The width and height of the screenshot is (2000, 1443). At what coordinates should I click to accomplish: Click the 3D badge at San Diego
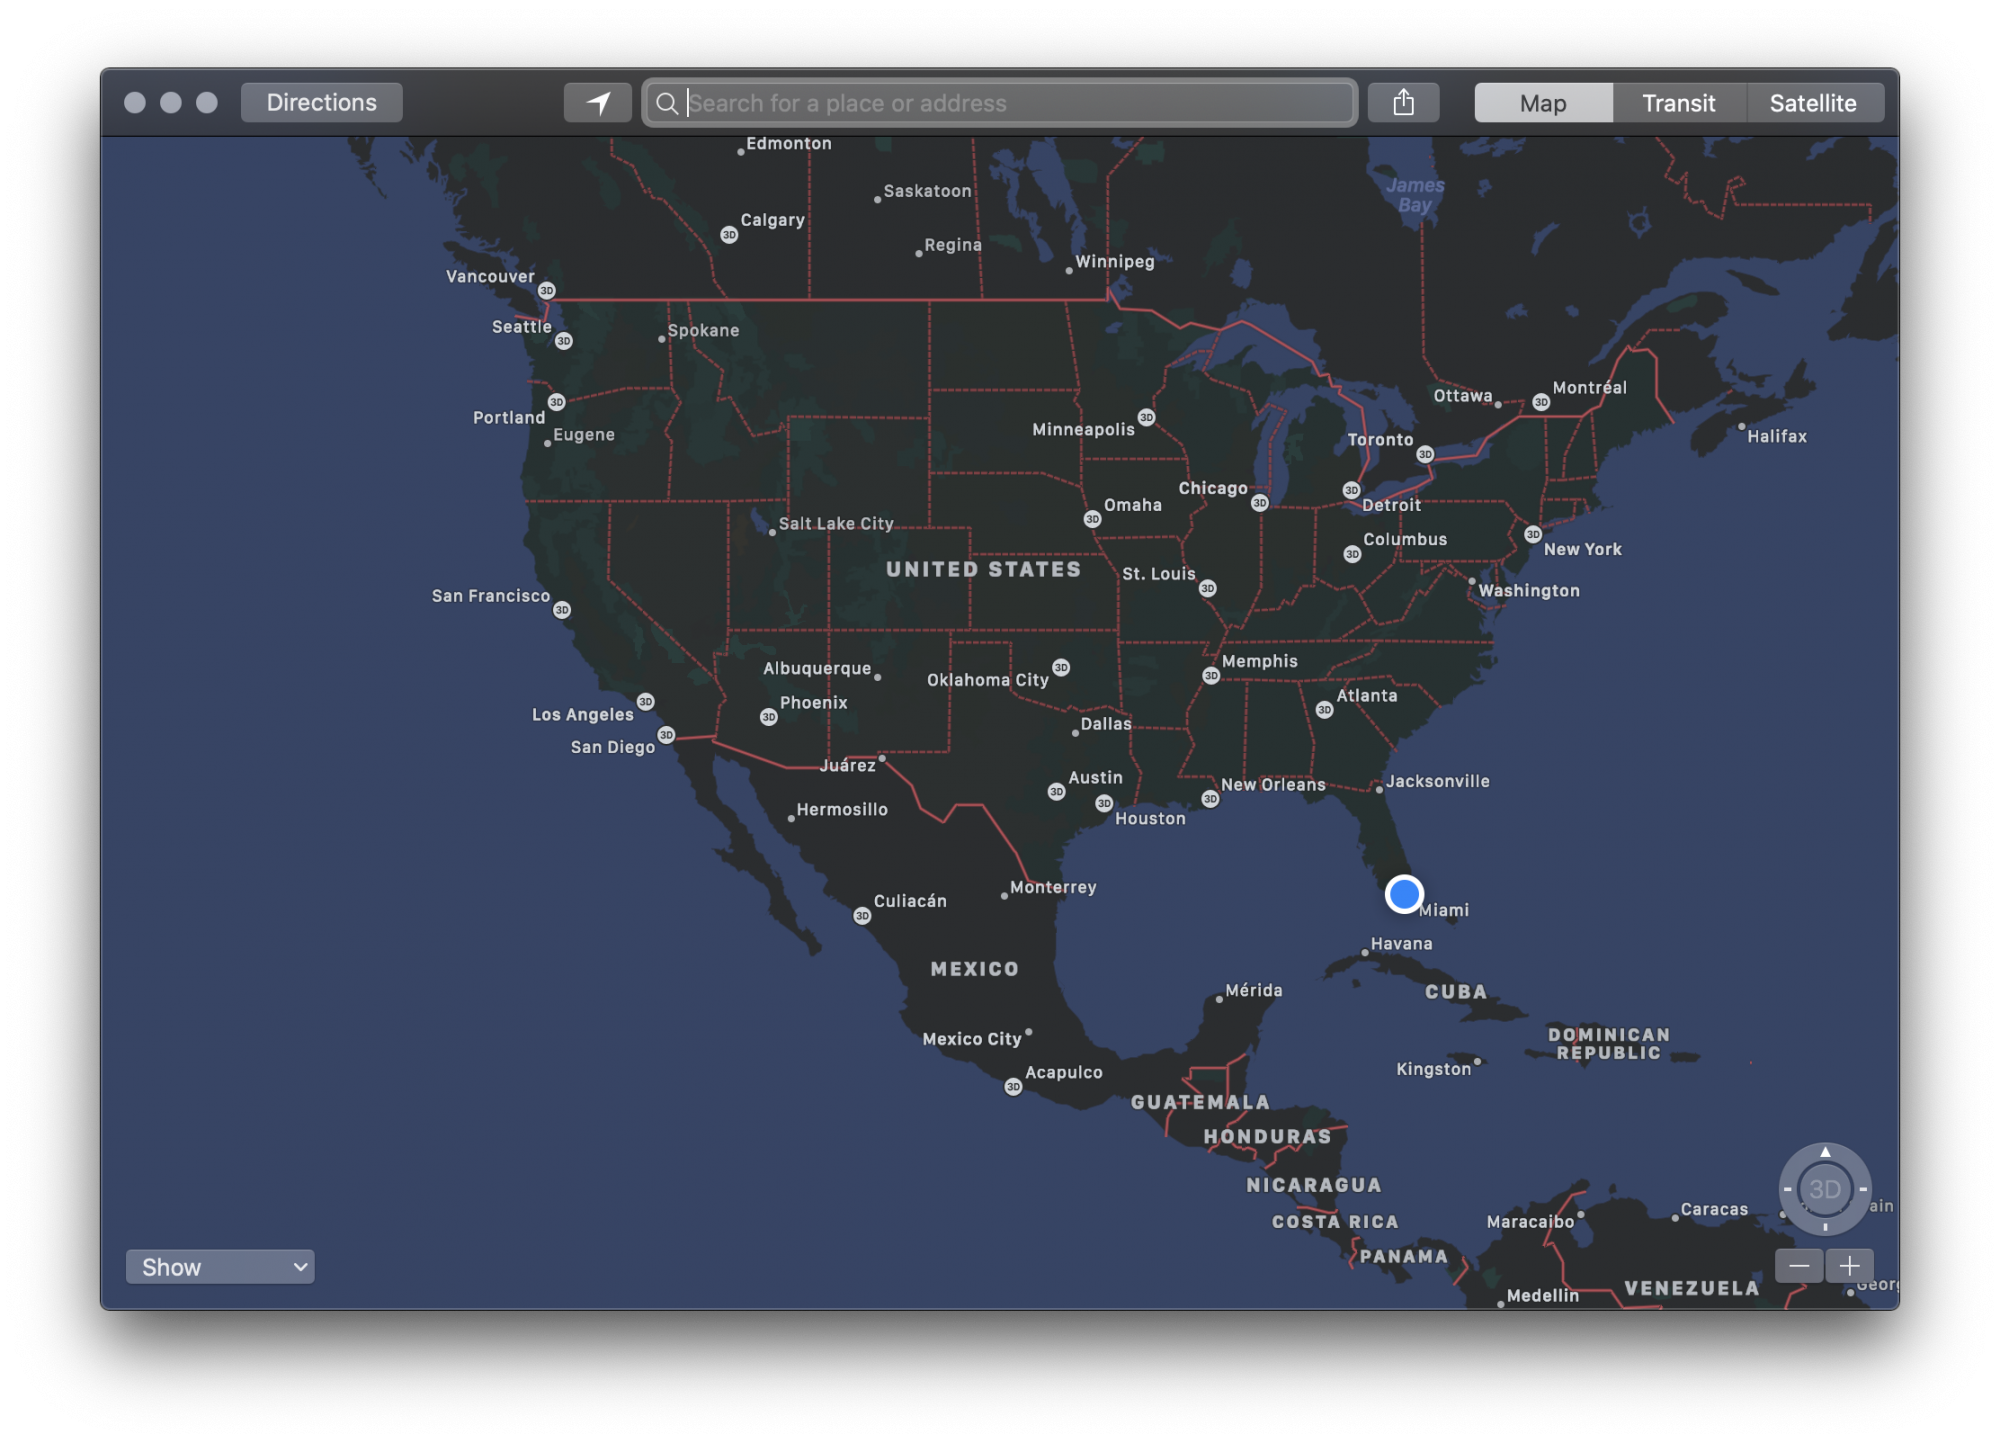click(x=666, y=735)
